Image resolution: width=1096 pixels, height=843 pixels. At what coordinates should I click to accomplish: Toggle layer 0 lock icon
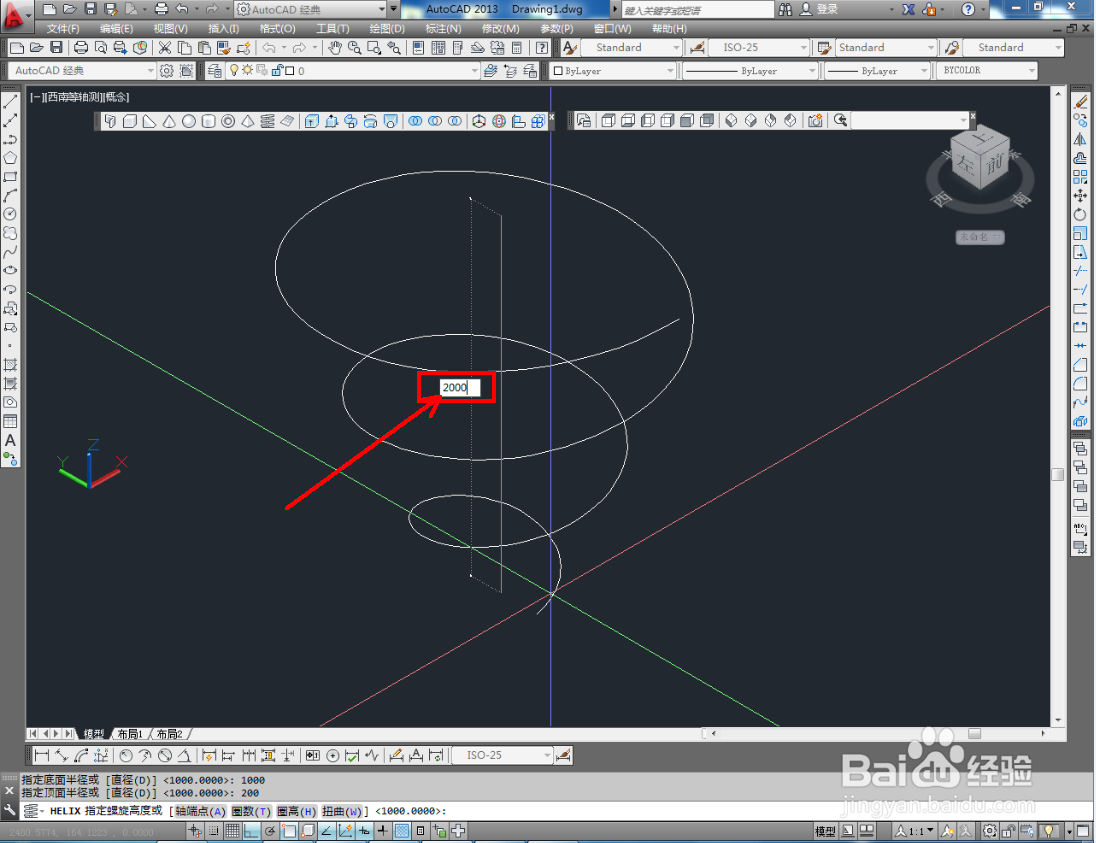276,71
